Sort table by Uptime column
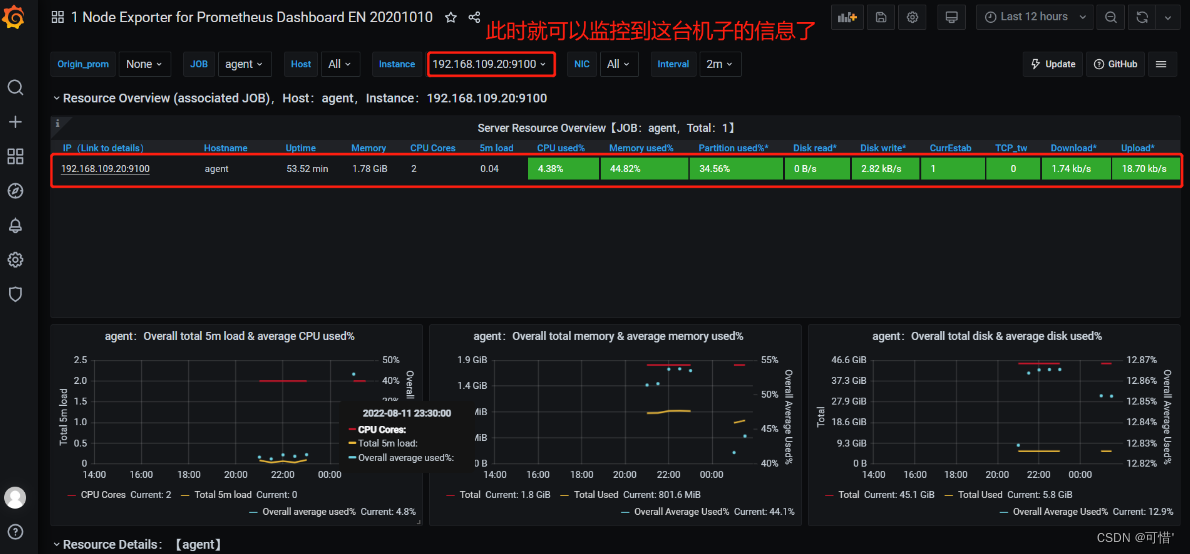 (x=301, y=148)
